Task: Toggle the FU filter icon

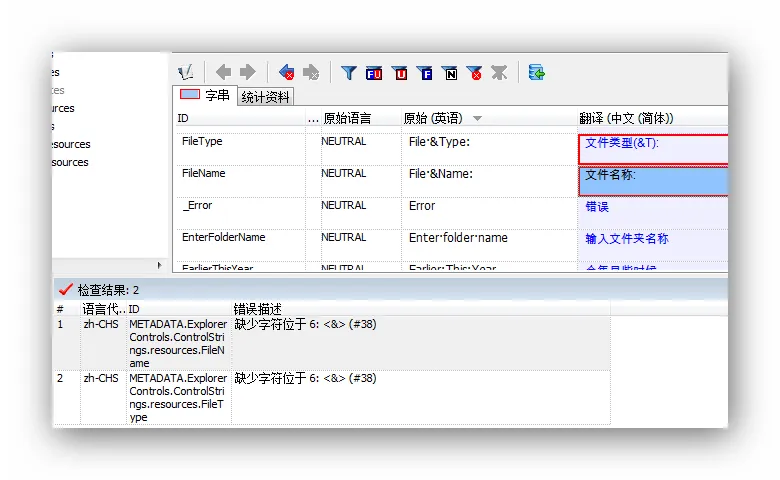Action: click(374, 72)
